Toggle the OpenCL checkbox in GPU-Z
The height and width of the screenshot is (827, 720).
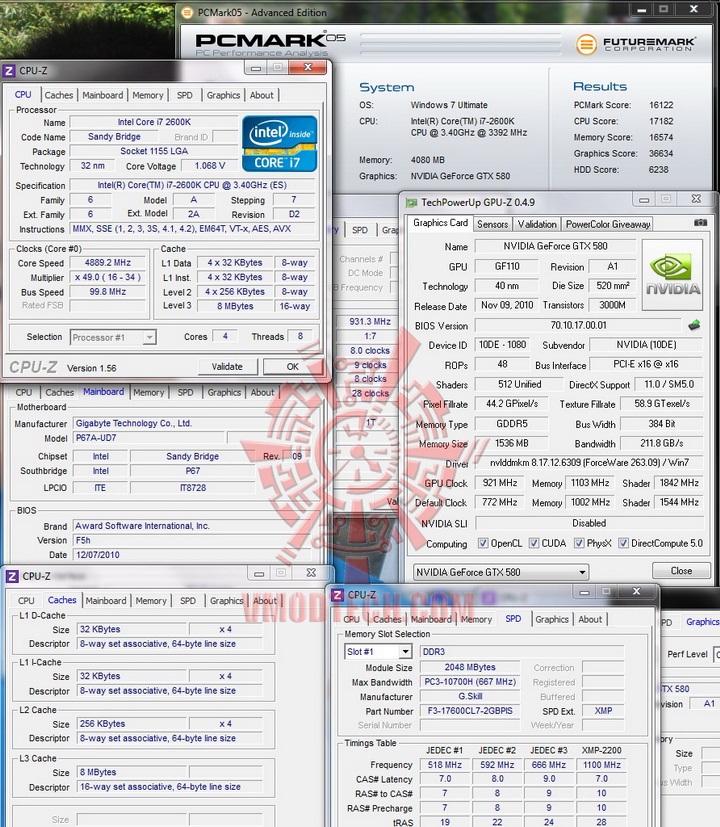(x=483, y=543)
